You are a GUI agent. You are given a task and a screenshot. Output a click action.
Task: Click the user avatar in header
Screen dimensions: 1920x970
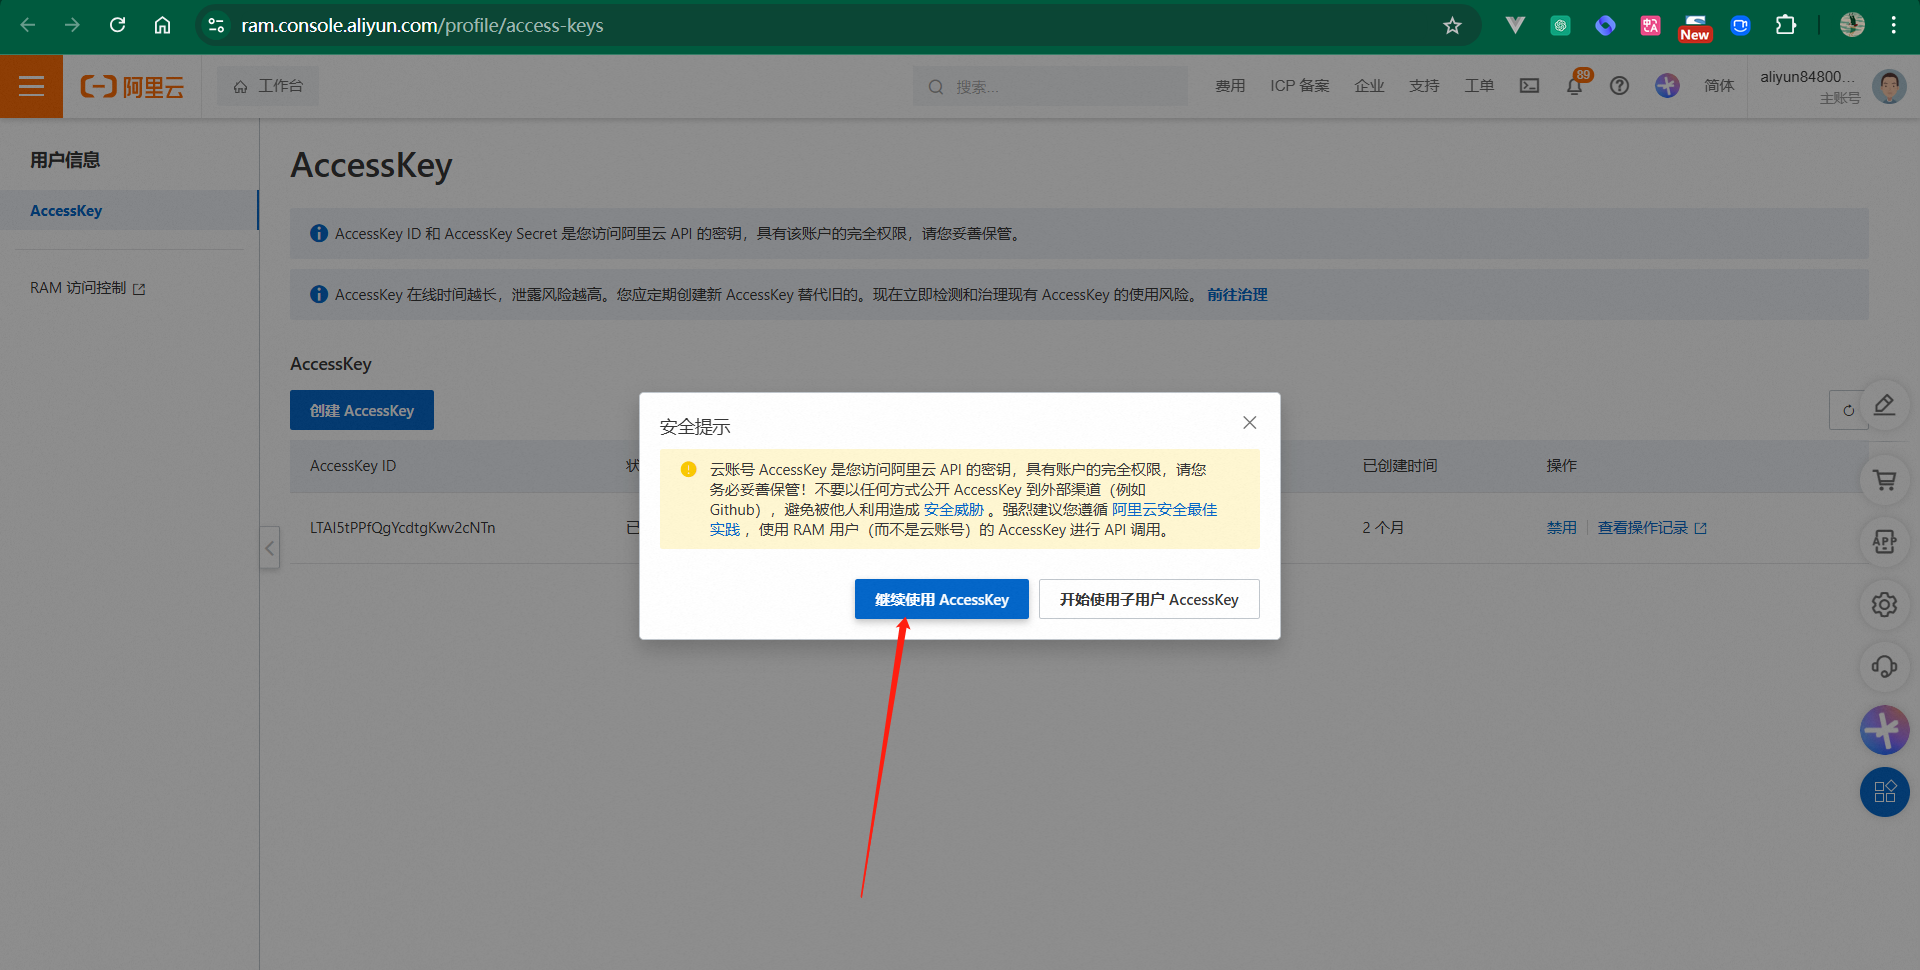point(1889,86)
